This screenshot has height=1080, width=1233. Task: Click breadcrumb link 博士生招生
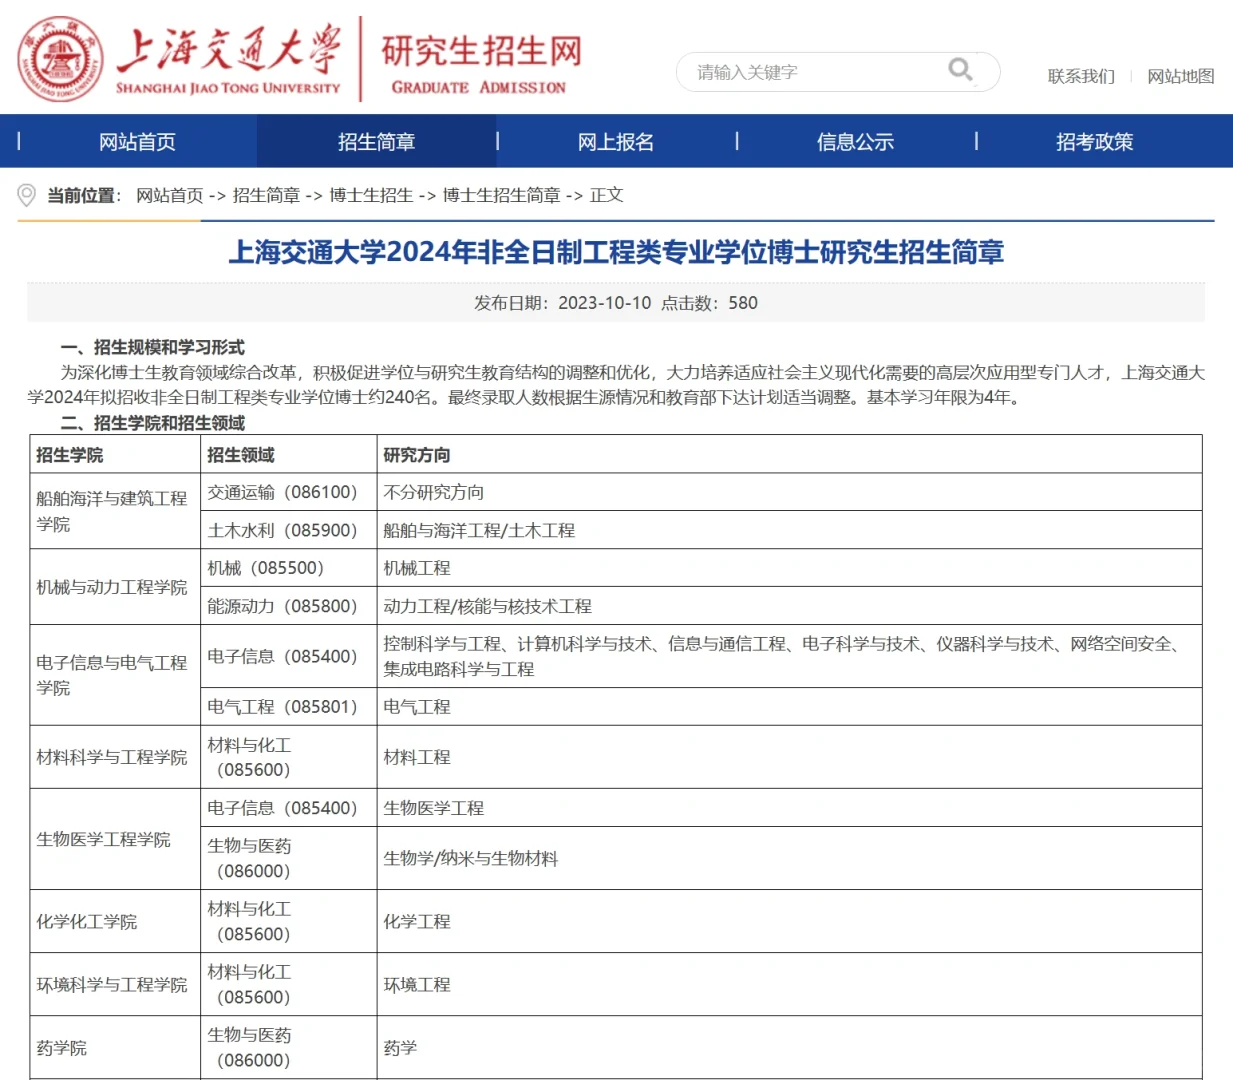tap(371, 195)
